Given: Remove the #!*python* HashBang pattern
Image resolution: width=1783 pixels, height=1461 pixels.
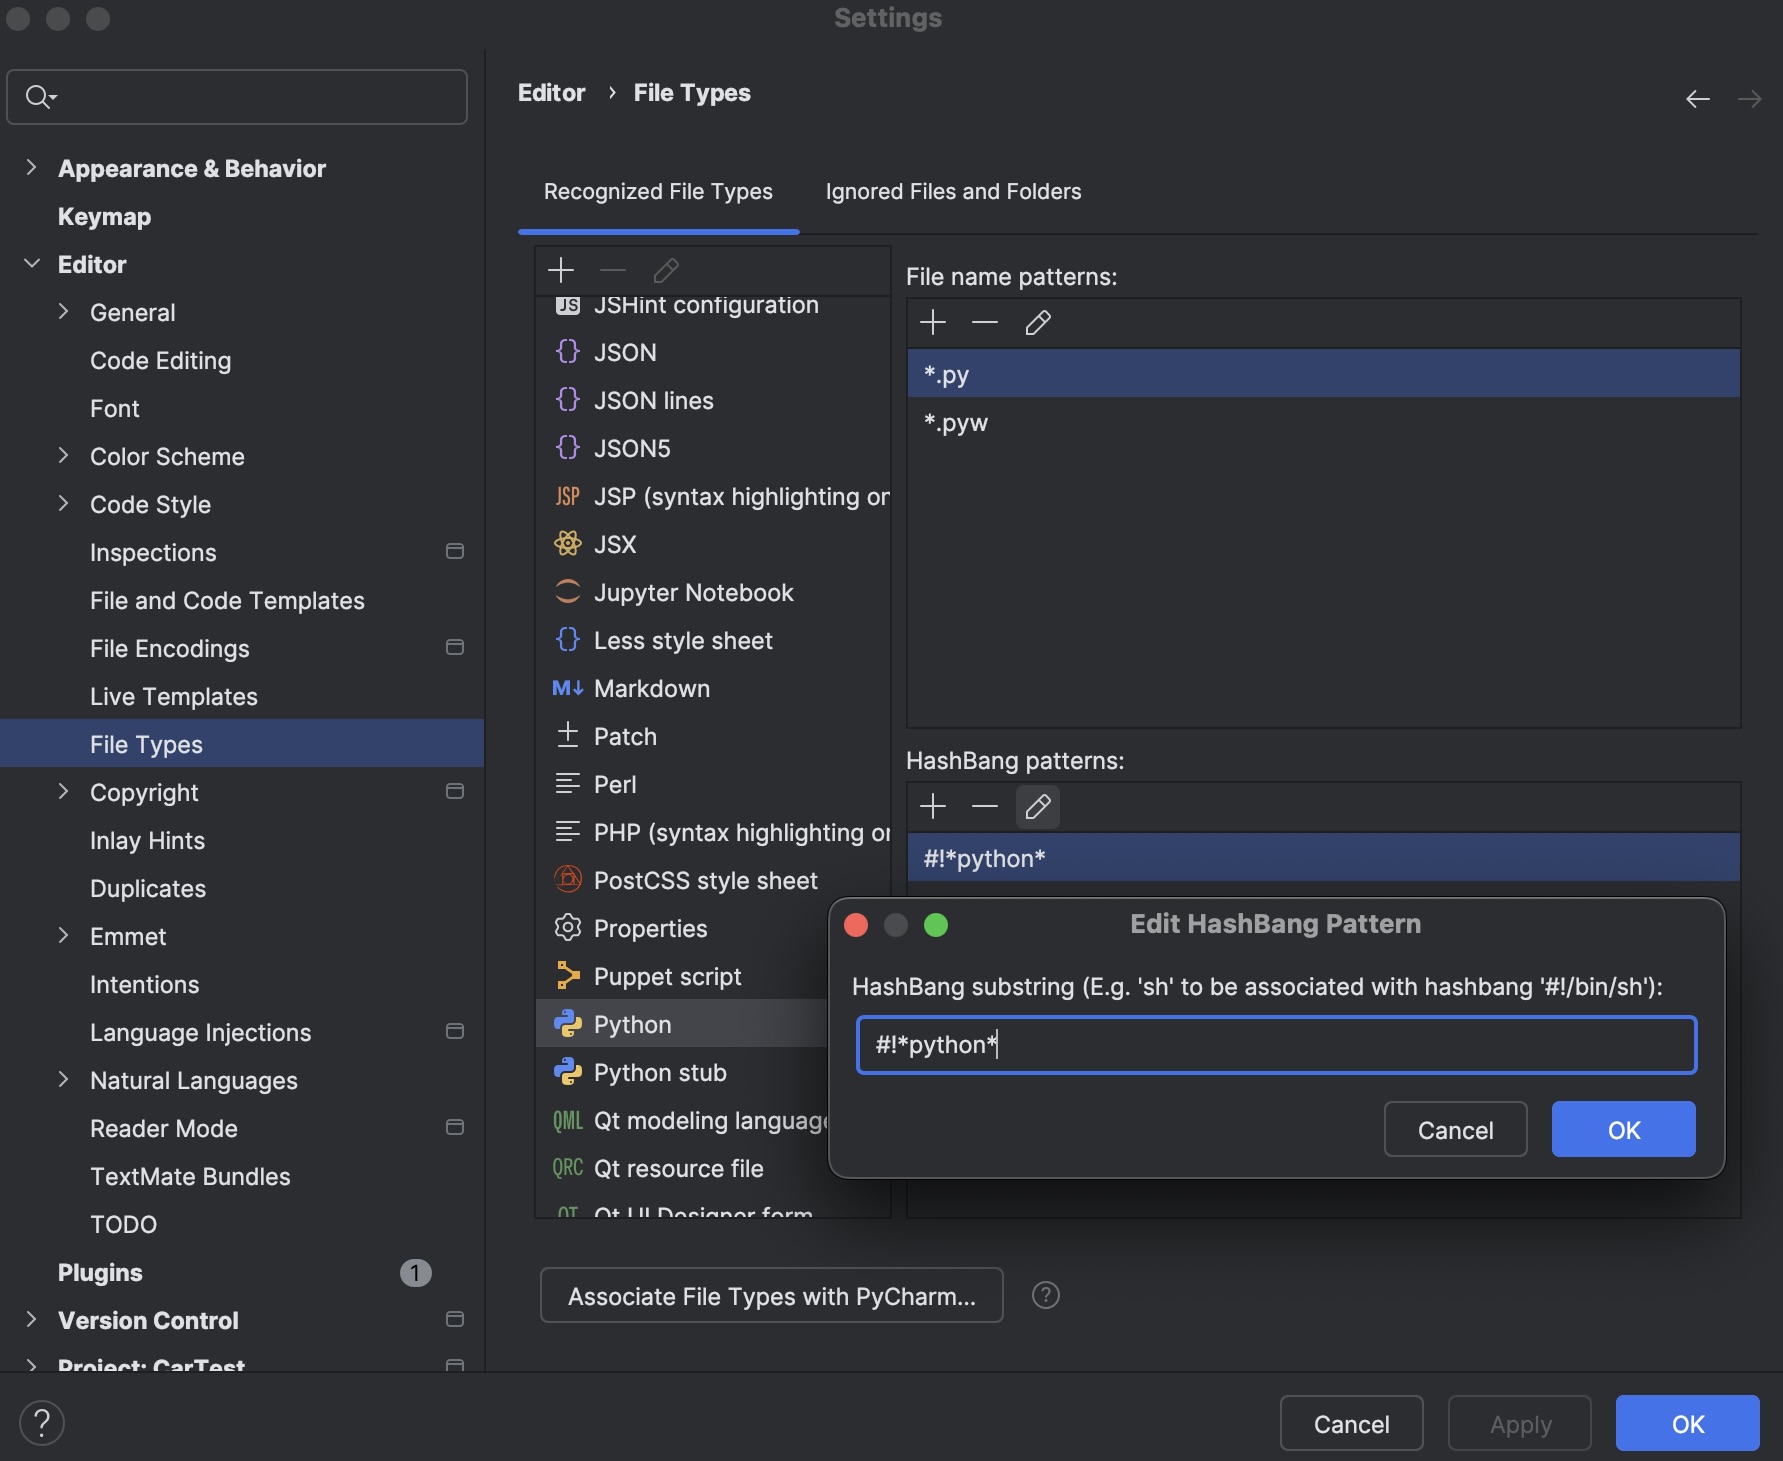Looking at the screenshot, I should coord(985,807).
